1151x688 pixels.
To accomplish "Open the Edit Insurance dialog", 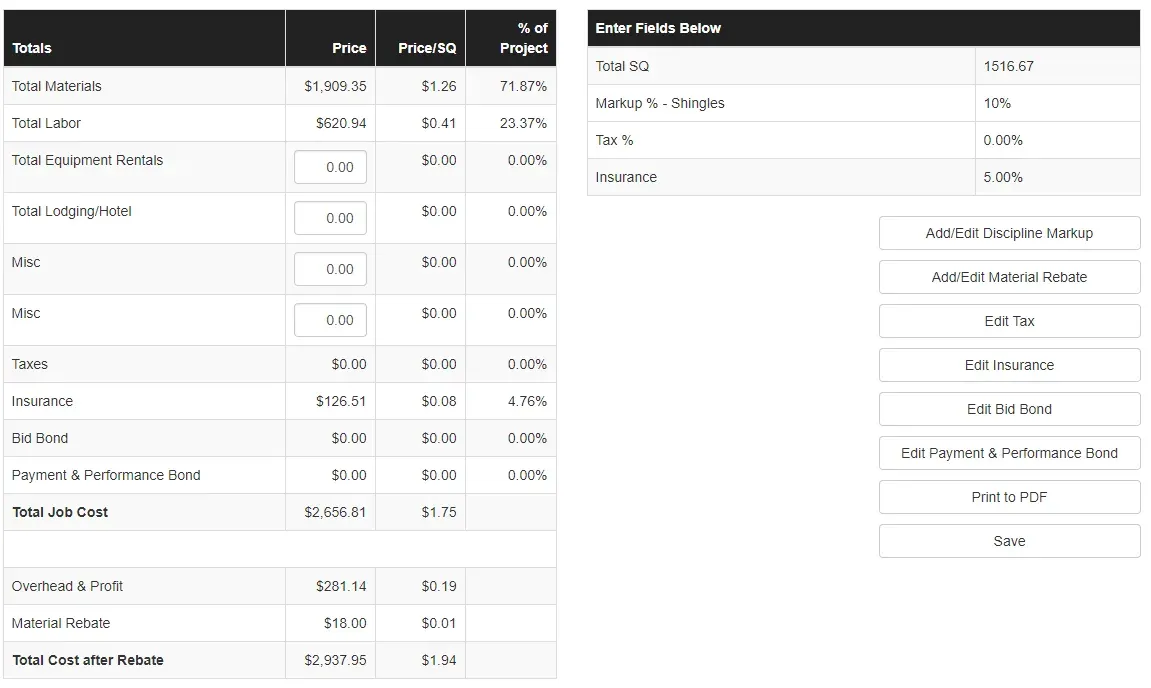I will tap(1009, 365).
